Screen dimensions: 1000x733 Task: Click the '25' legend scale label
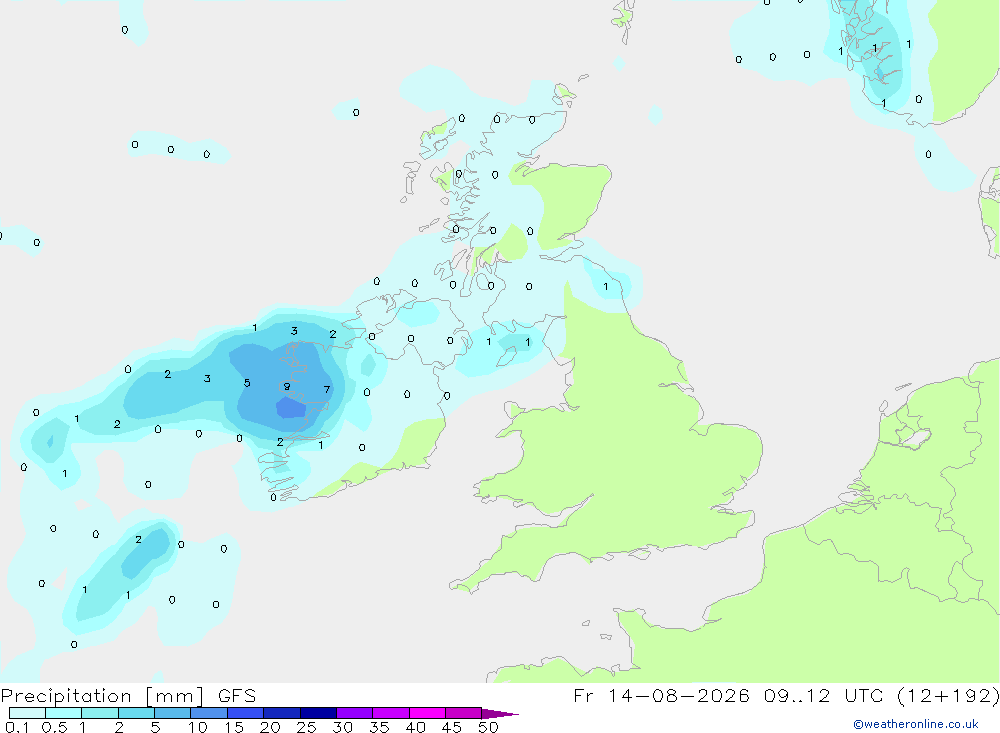pyautogui.click(x=307, y=727)
